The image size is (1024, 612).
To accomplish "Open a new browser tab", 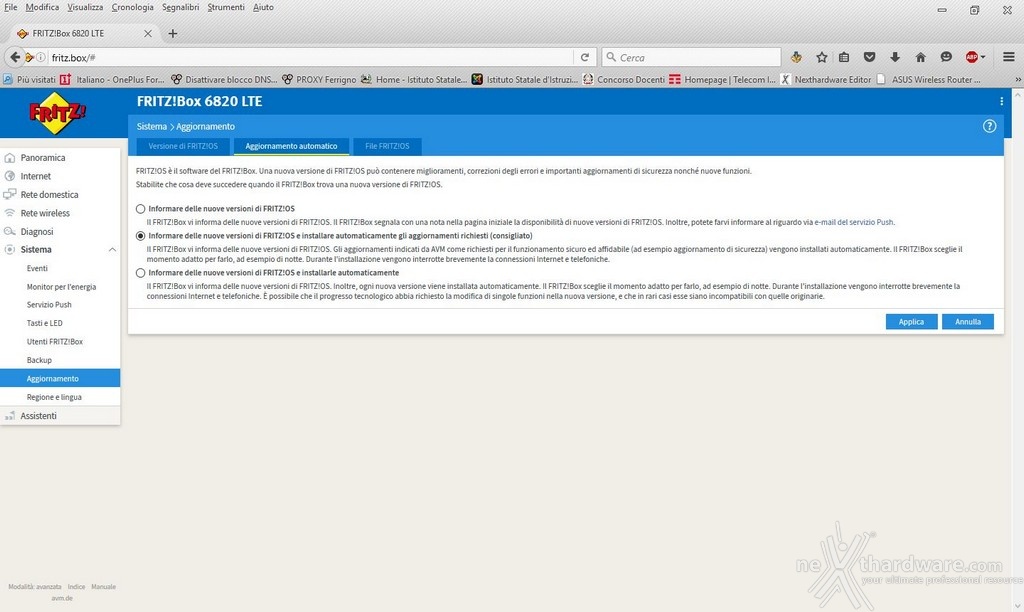I will point(172,33).
